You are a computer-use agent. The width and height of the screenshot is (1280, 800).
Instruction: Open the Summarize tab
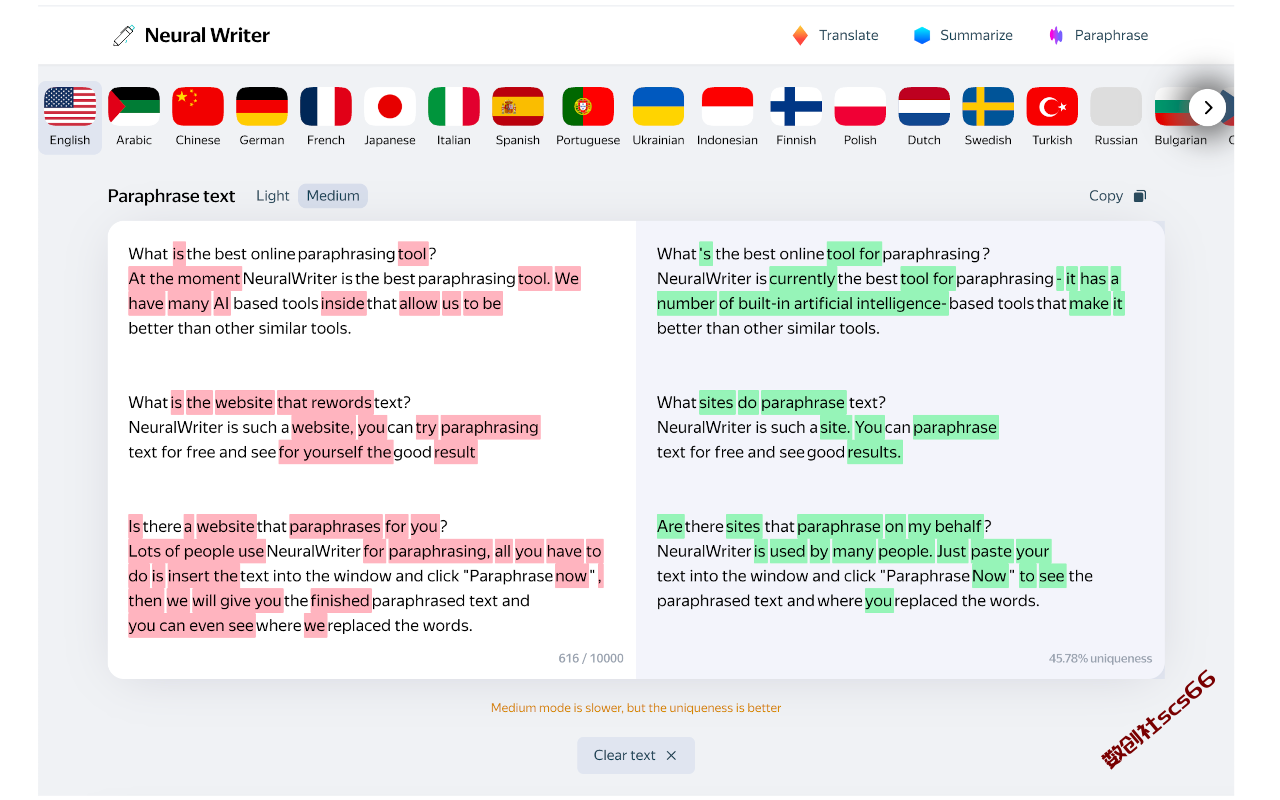pos(963,35)
